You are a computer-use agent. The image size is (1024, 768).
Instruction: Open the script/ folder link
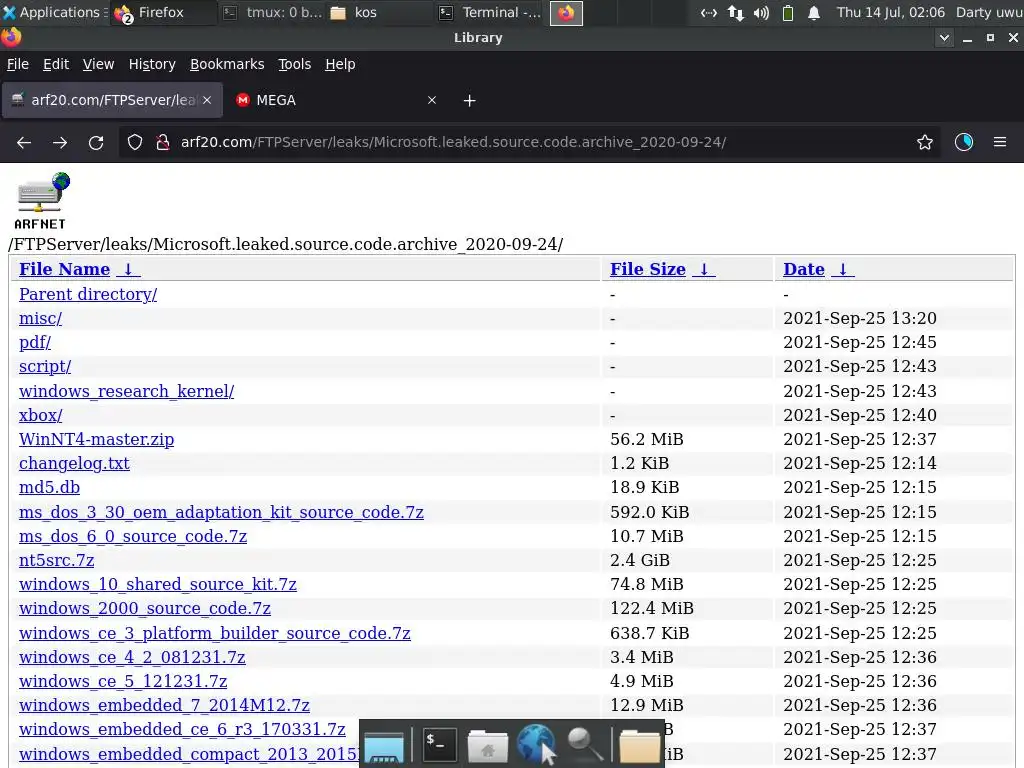(45, 366)
